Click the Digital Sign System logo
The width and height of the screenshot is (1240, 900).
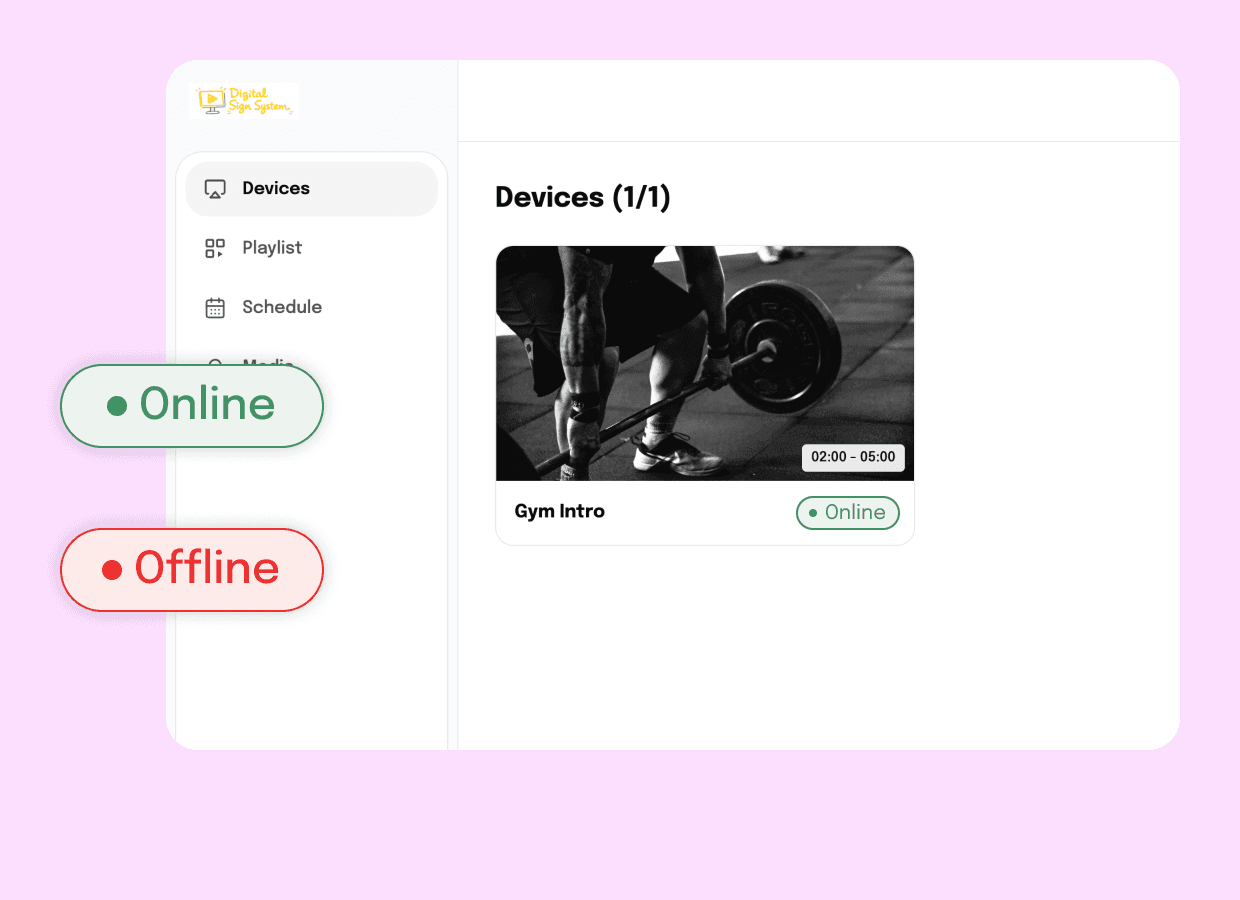[x=244, y=101]
